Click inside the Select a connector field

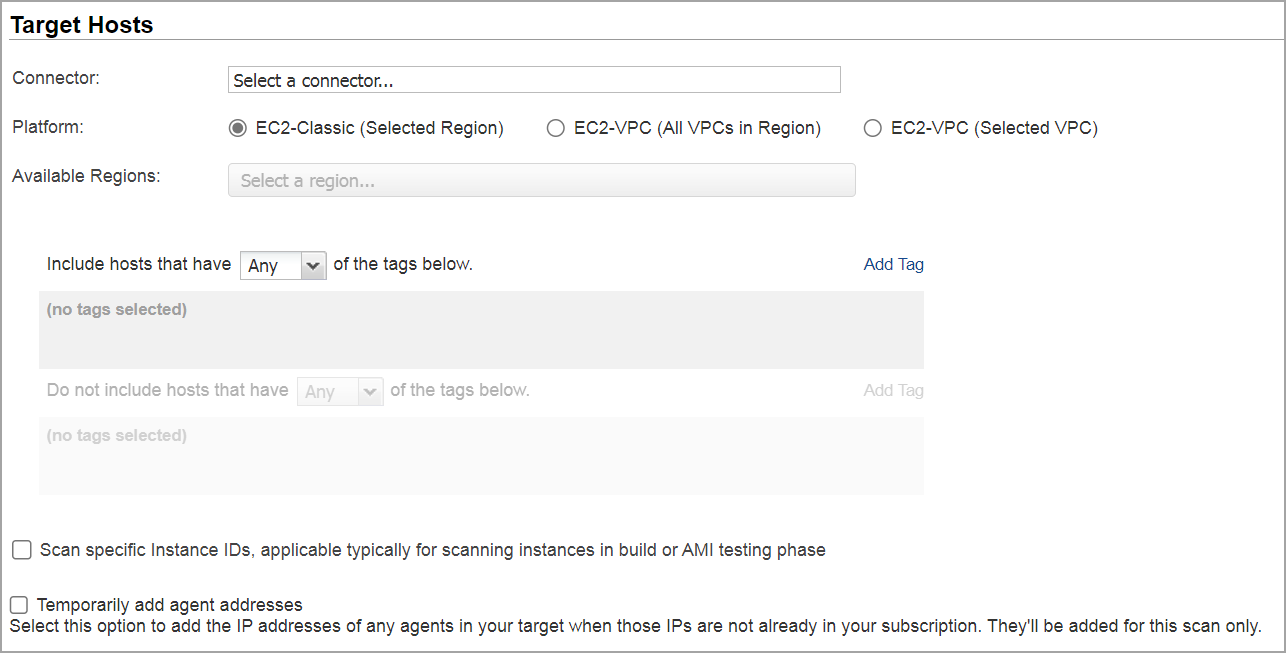click(x=534, y=80)
